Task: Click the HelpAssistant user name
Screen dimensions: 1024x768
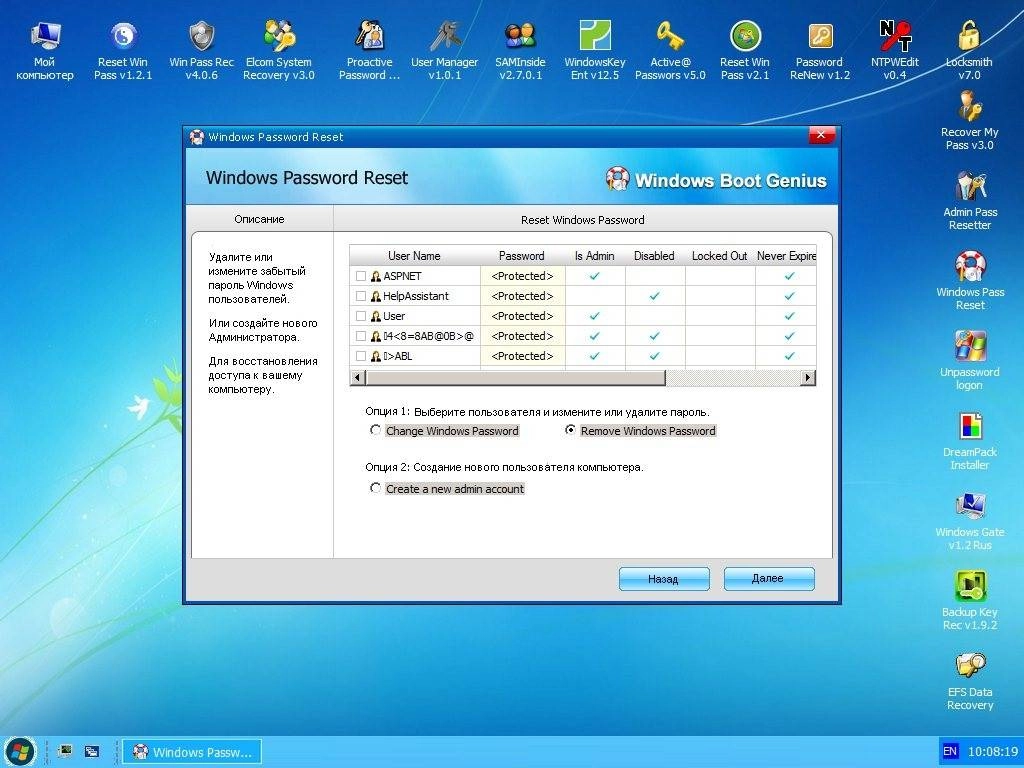Action: tap(416, 296)
